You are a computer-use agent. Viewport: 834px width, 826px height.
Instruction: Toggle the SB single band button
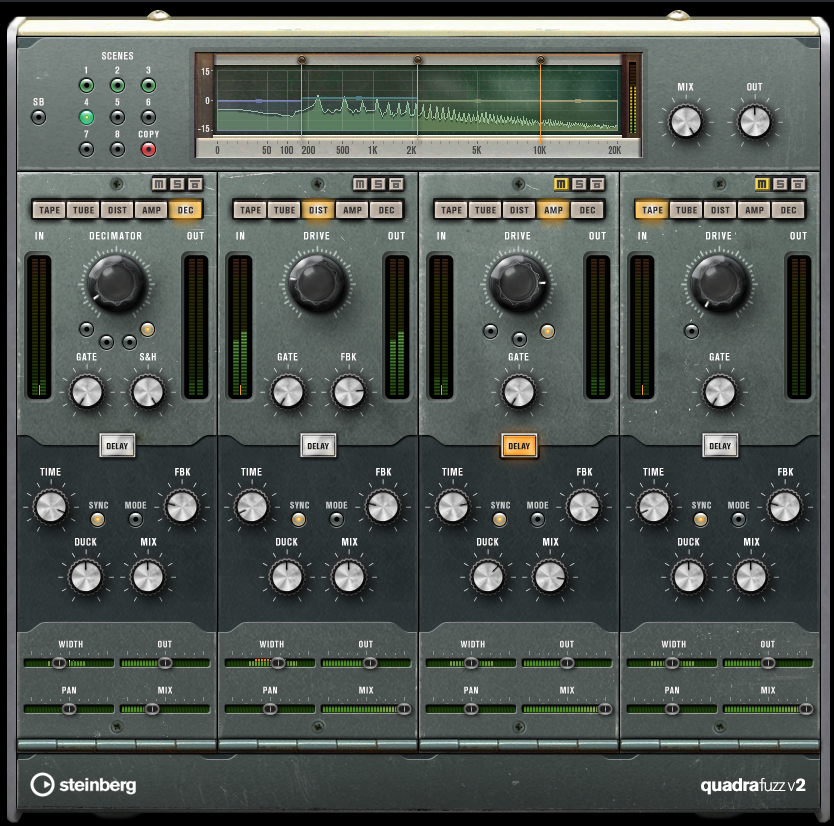38,117
